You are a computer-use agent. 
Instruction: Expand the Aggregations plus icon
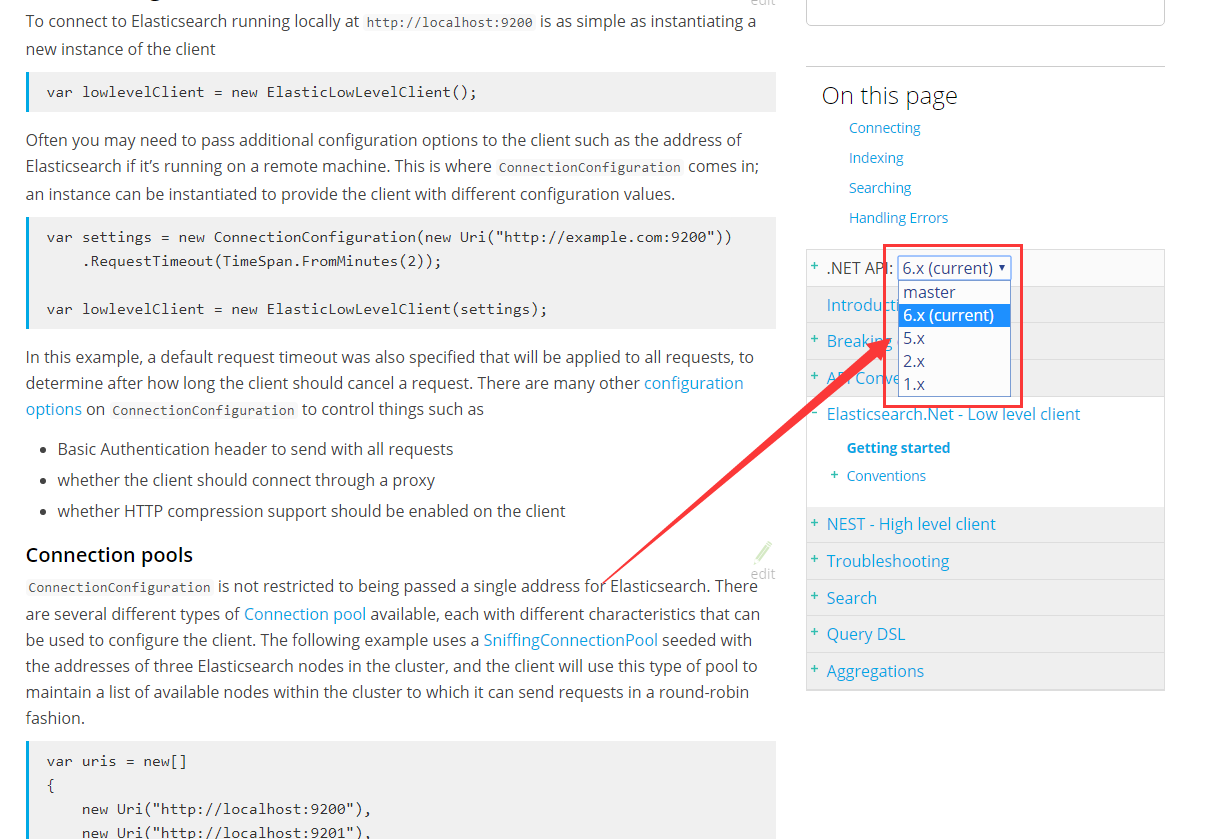(814, 670)
